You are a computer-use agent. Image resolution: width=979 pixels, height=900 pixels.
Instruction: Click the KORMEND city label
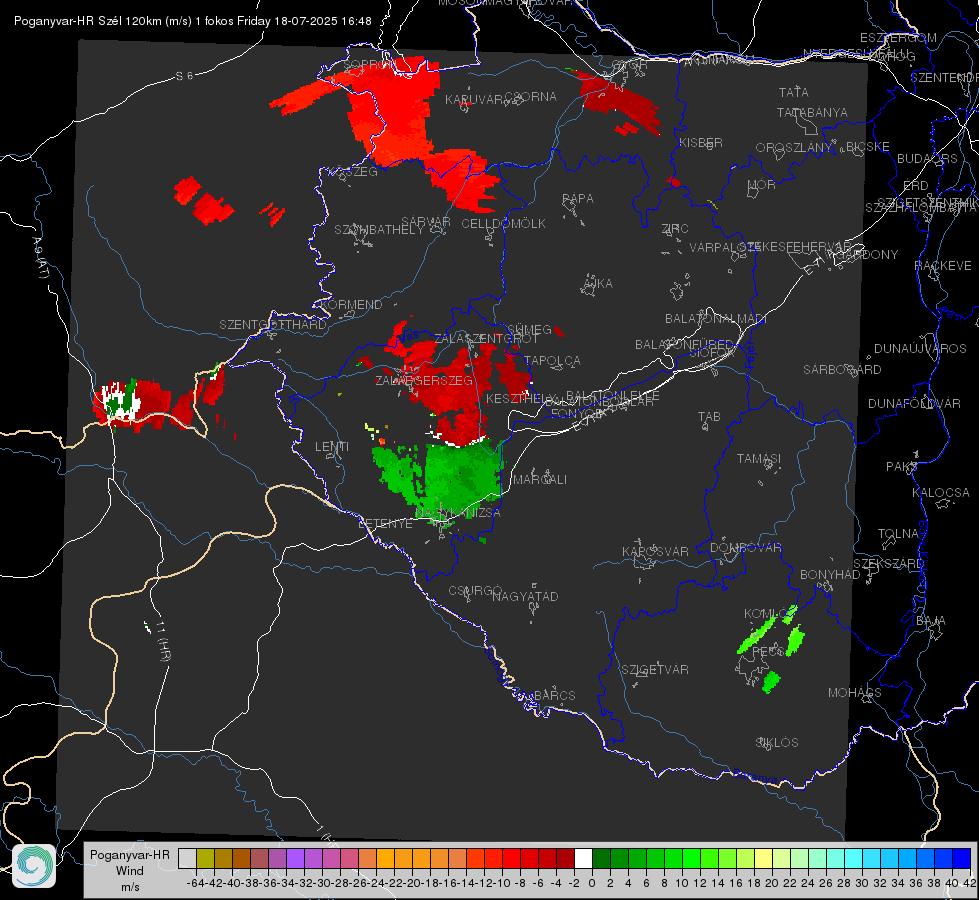click(x=352, y=305)
